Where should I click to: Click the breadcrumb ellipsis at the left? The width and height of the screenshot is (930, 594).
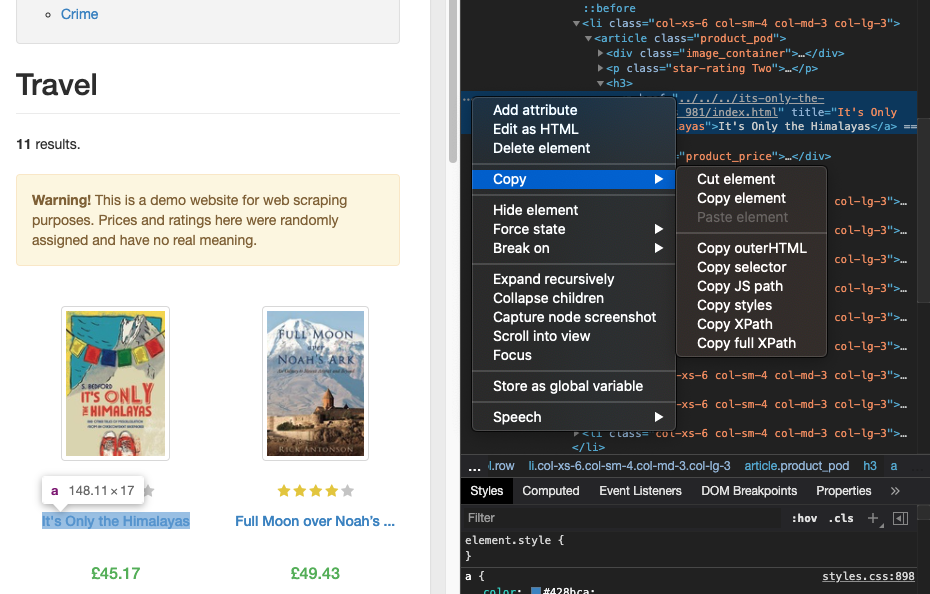tap(474, 466)
